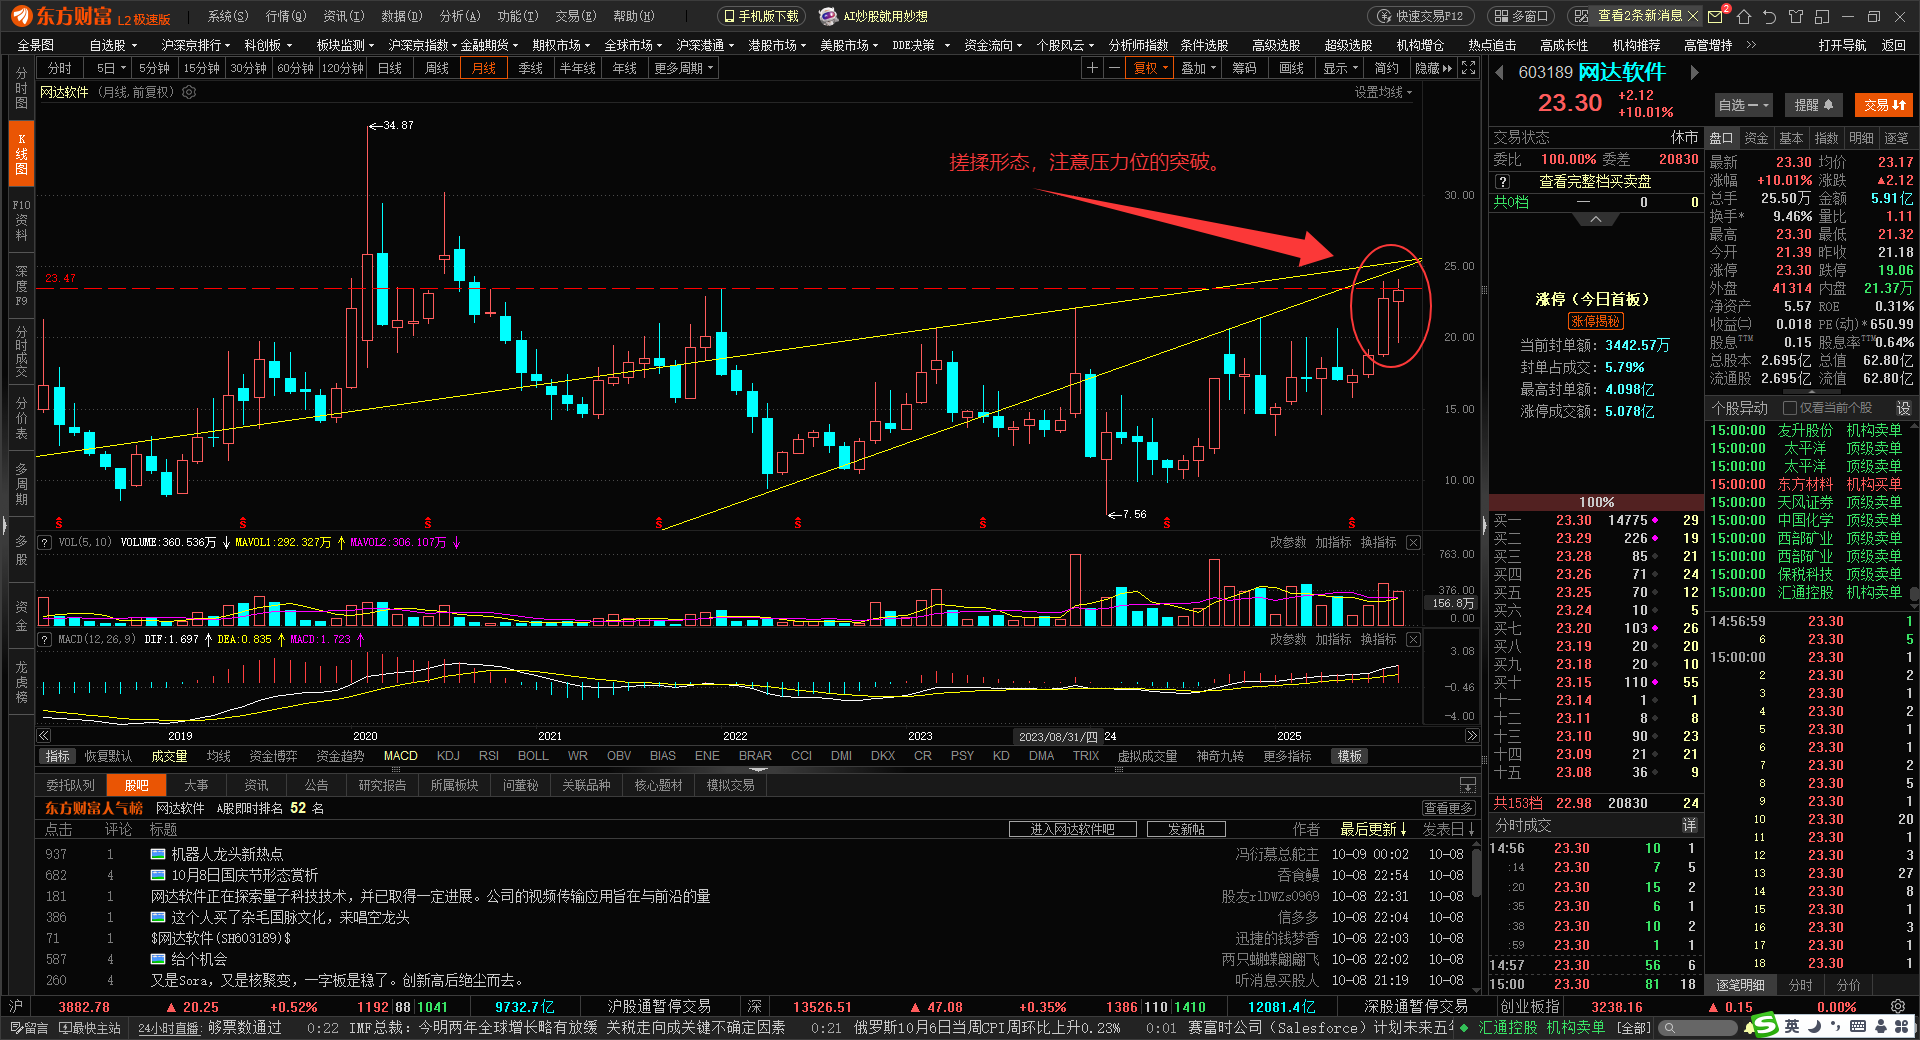
Task: Enable 仅看当前个股 checkbox
Action: (1790, 408)
